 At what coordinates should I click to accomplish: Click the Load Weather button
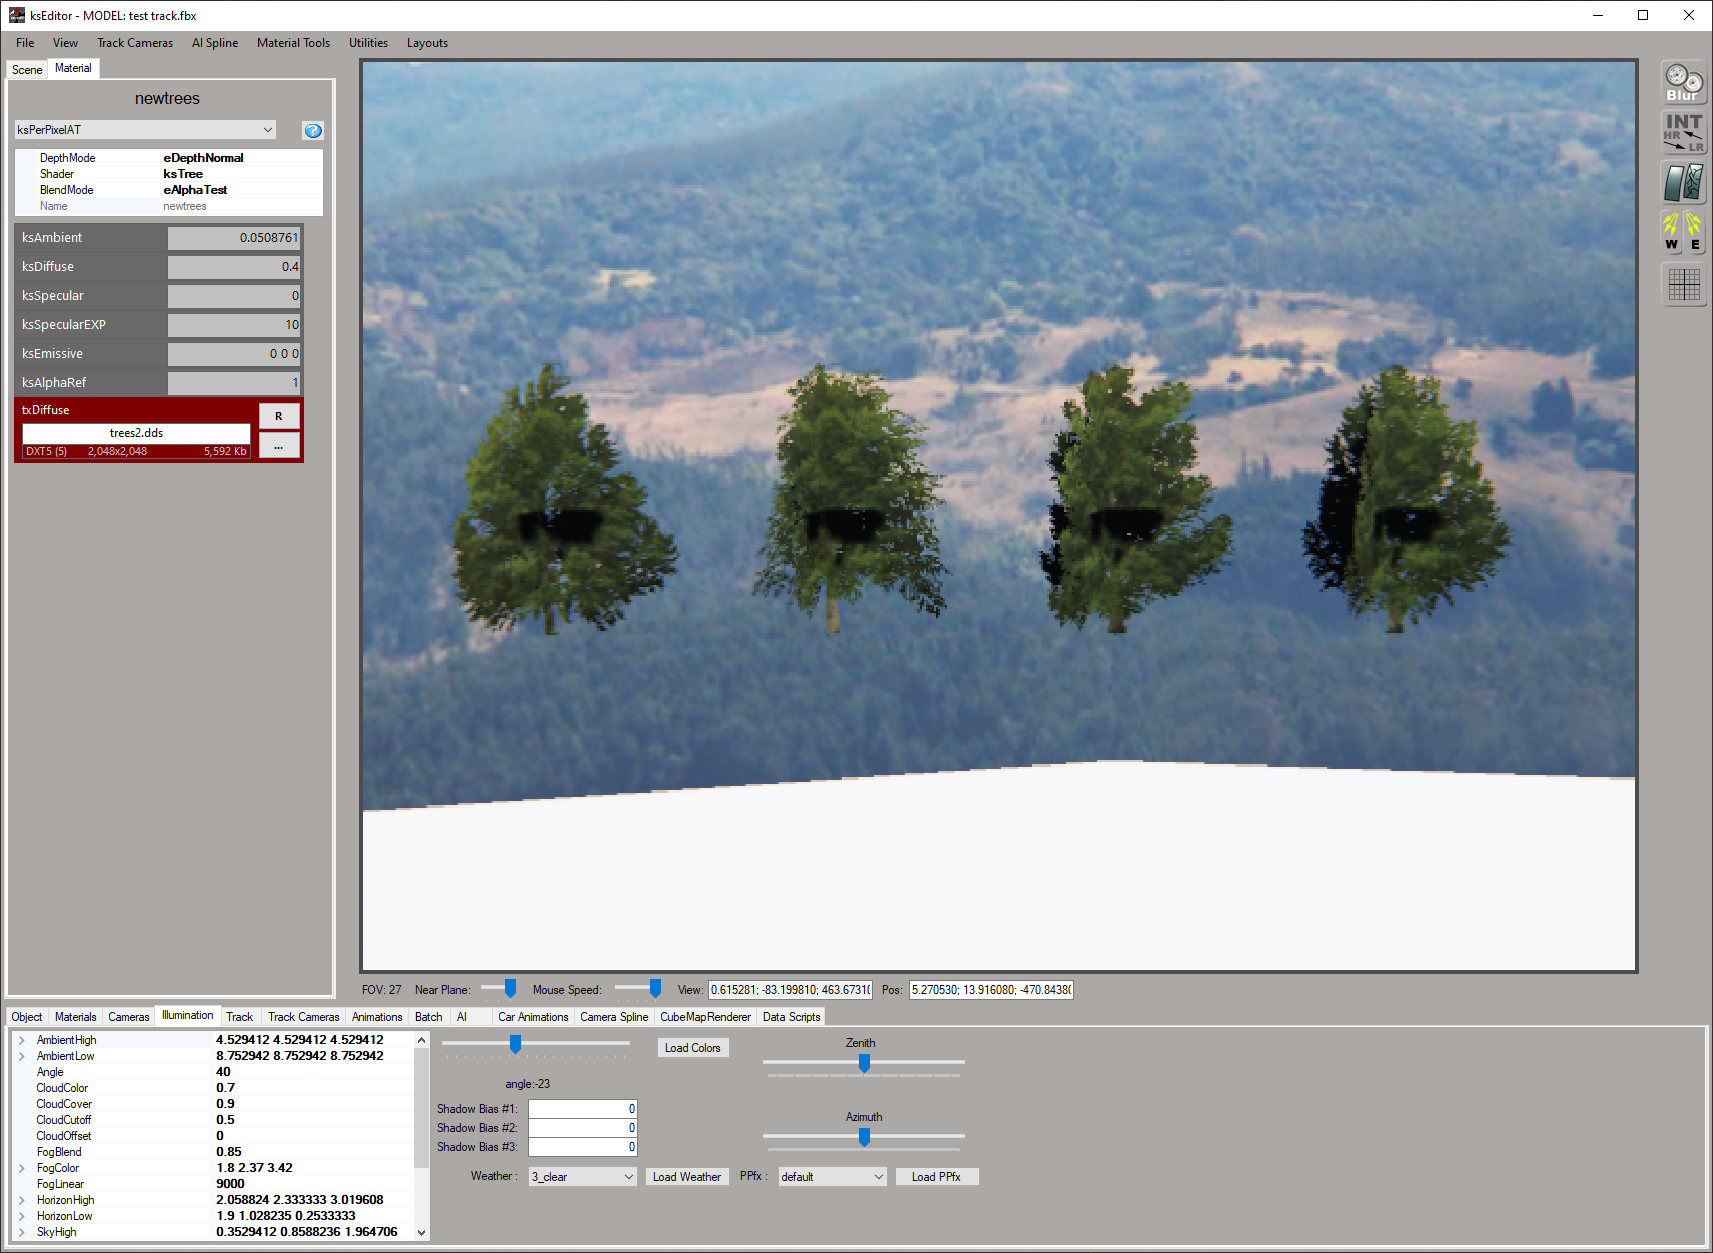tap(686, 1177)
